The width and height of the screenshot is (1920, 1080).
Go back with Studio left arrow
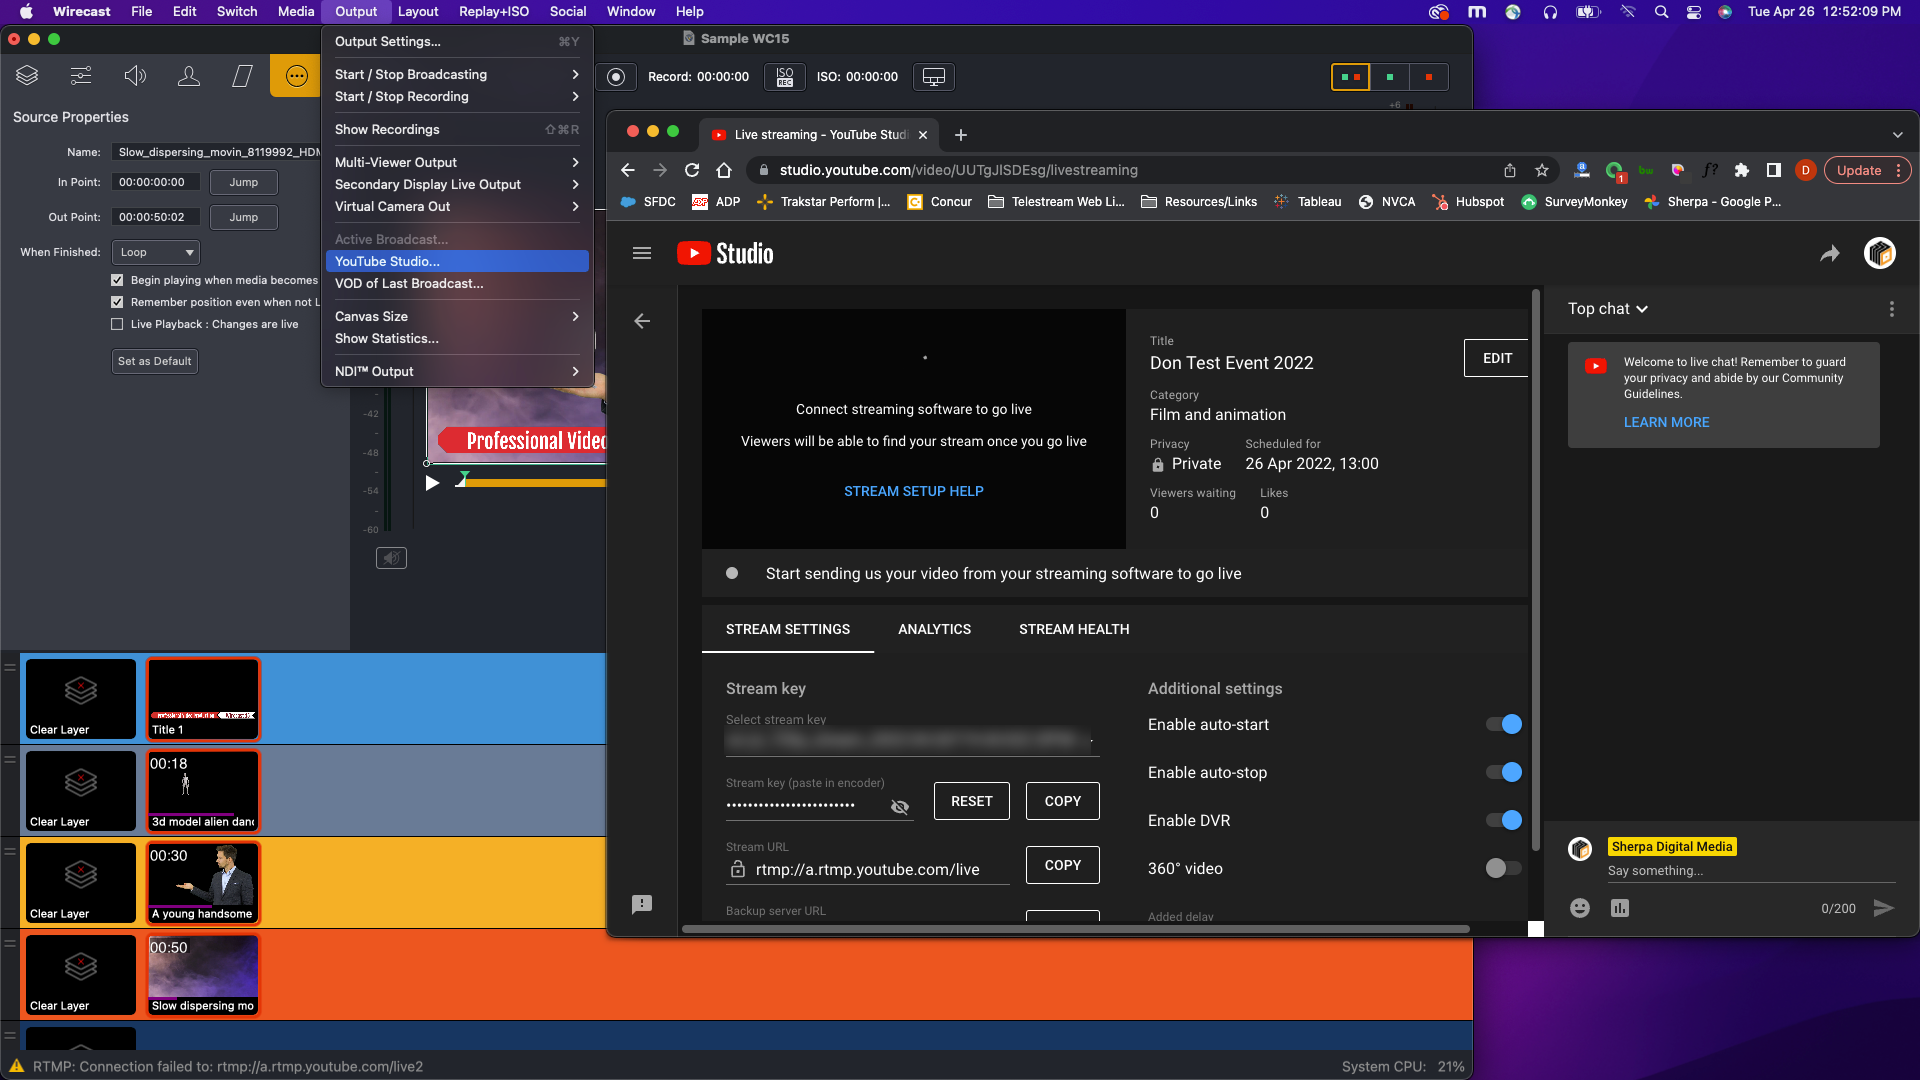tap(642, 321)
